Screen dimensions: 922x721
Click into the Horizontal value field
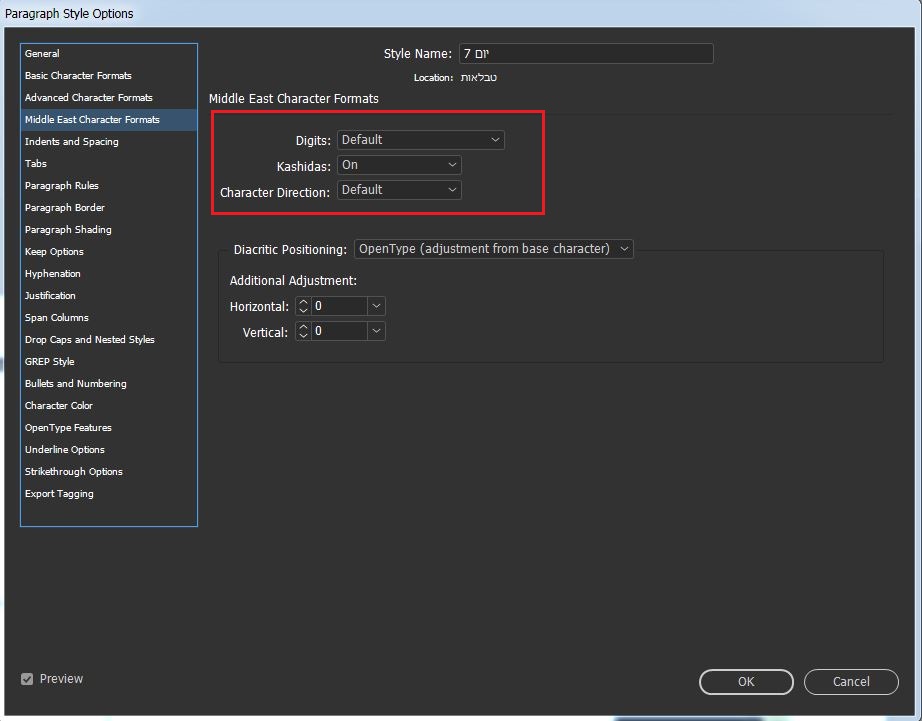[339, 306]
